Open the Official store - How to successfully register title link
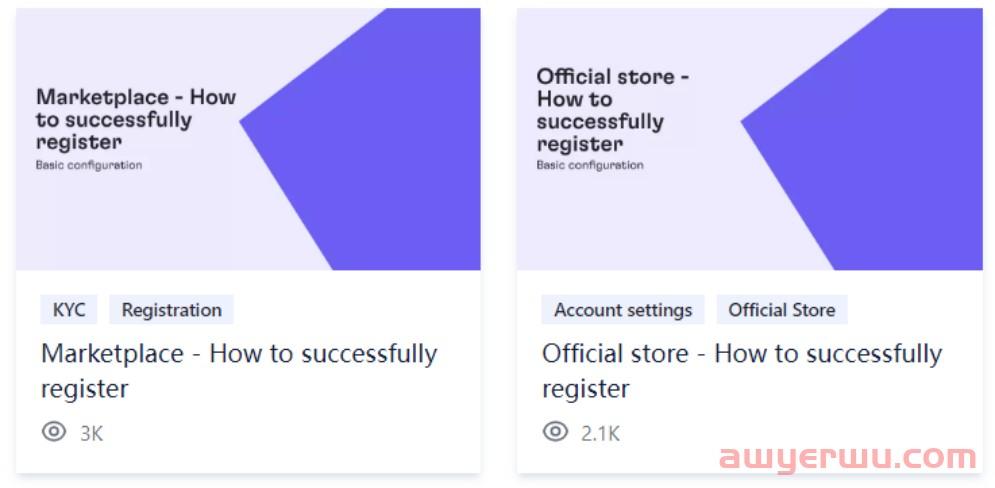The width and height of the screenshot is (995, 488). (742, 371)
